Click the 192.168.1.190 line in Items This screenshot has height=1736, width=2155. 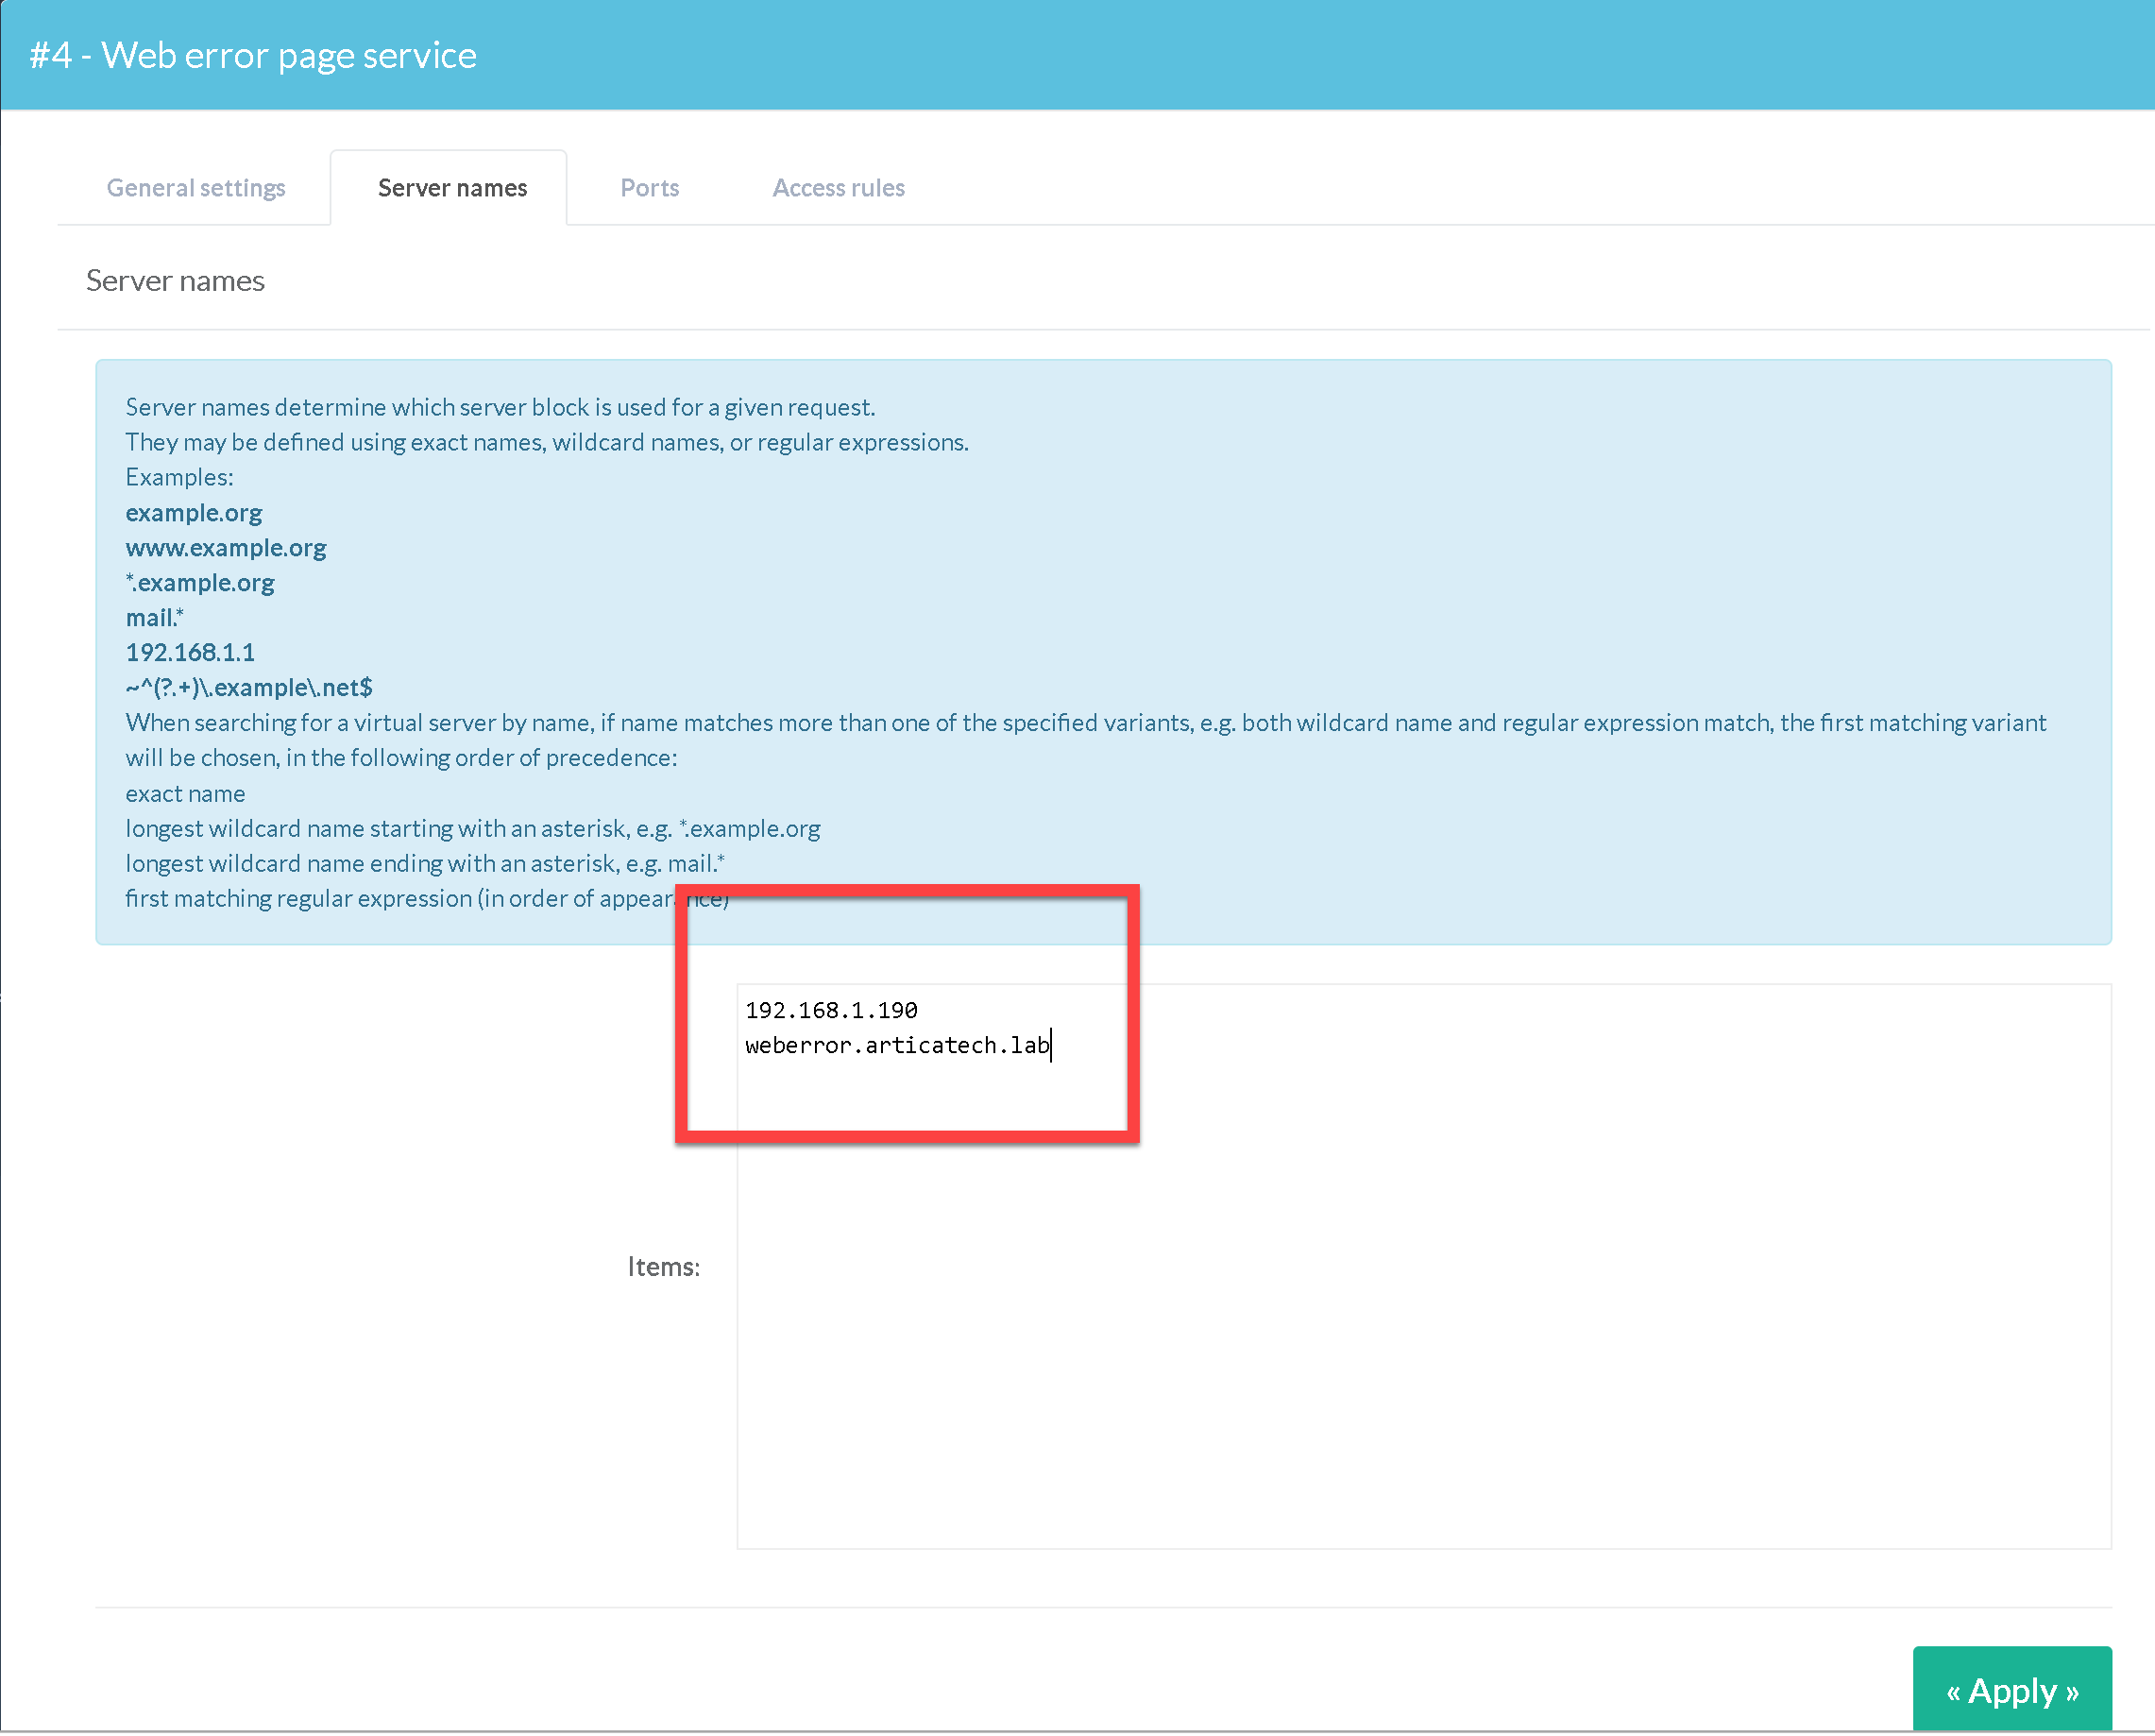pyautogui.click(x=831, y=1010)
